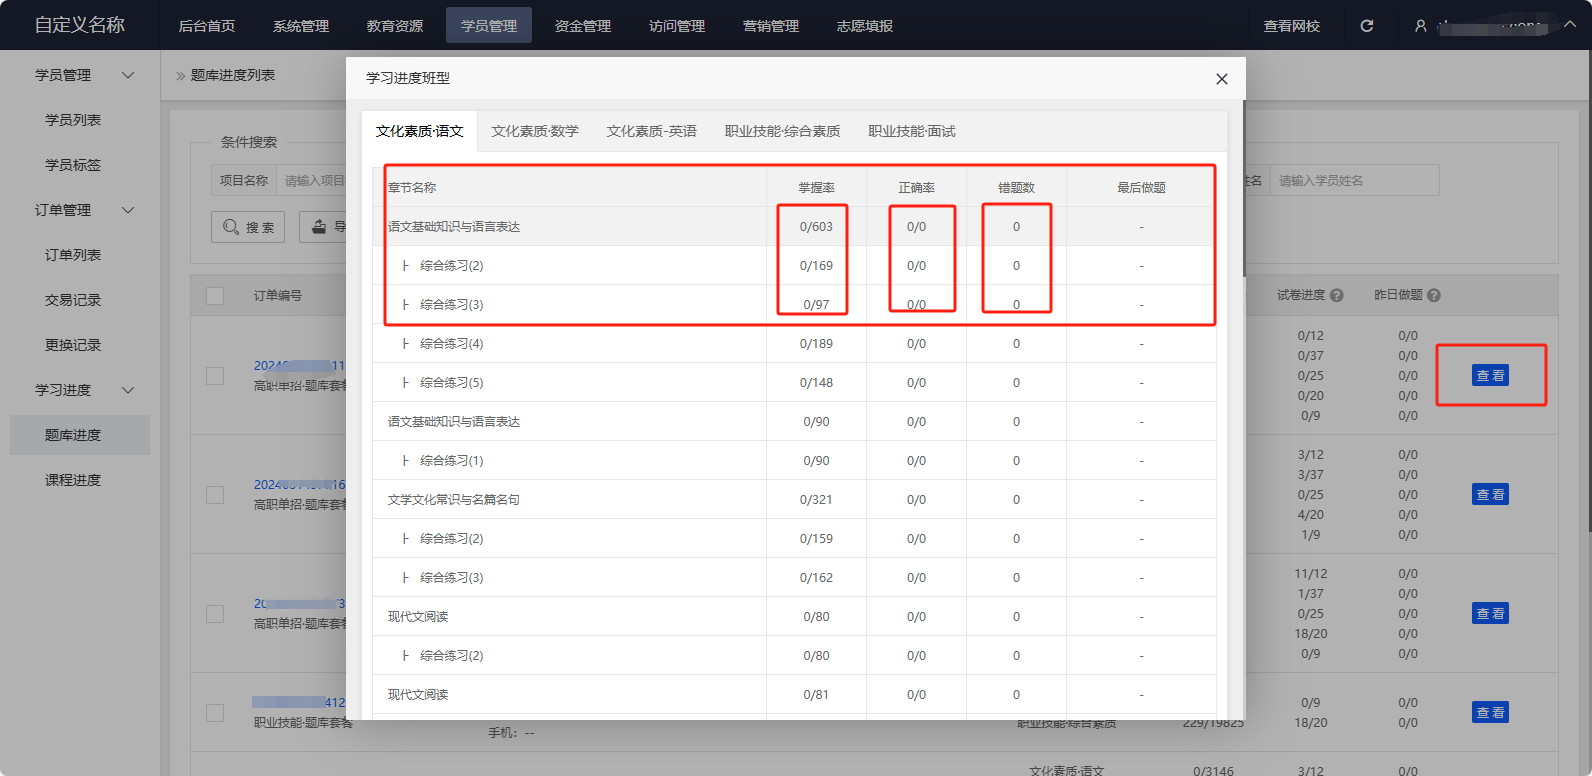1592x776 pixels.
Task: Click the 错题数 column header
Action: 1016,187
